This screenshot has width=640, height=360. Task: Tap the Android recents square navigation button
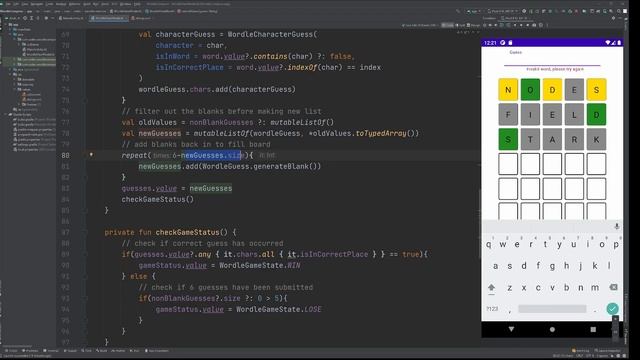pos(593,329)
